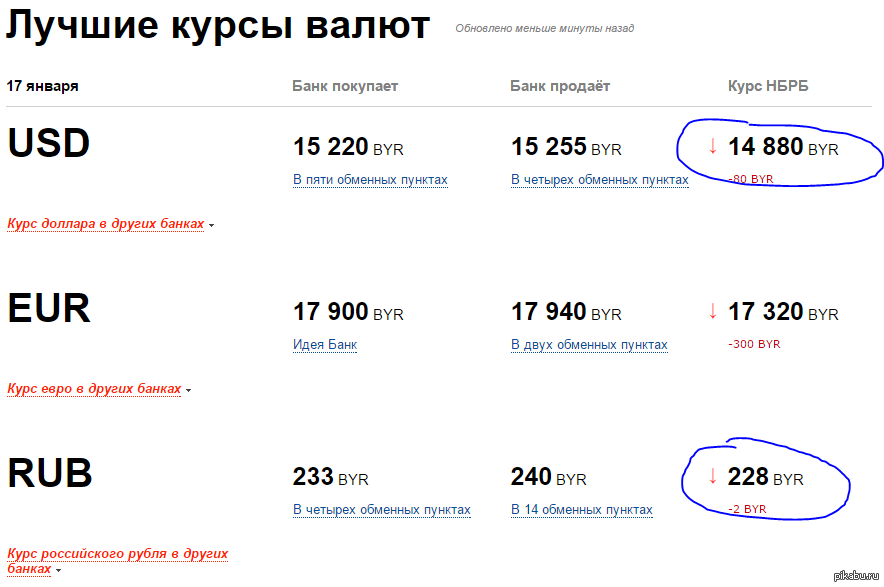The image size is (884, 587).
Task: Click the RUB down-arrow rate indicator
Action: (713, 477)
